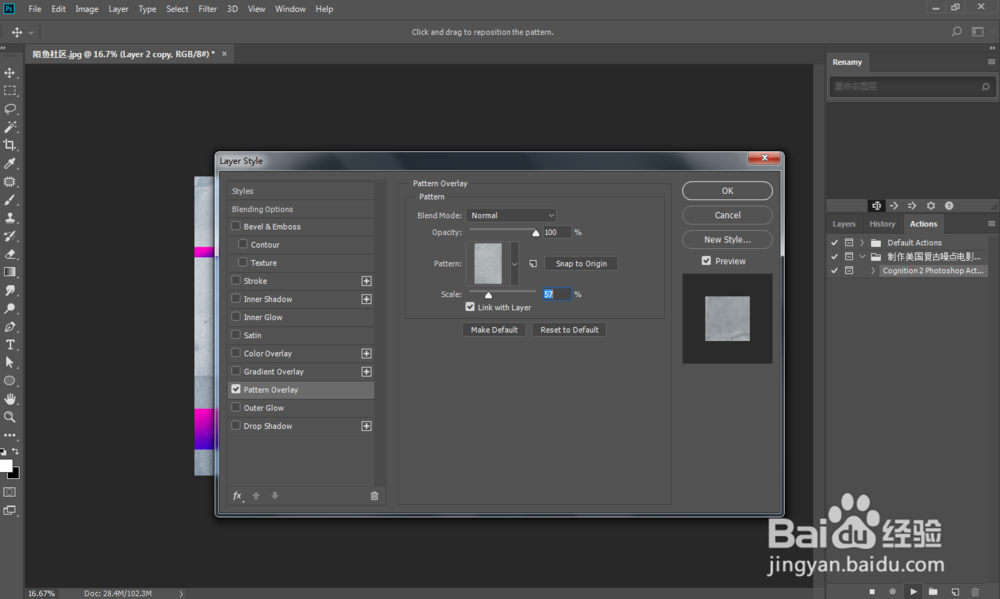This screenshot has width=1000, height=599.
Task: Expand the Default Actions folder
Action: (x=862, y=242)
